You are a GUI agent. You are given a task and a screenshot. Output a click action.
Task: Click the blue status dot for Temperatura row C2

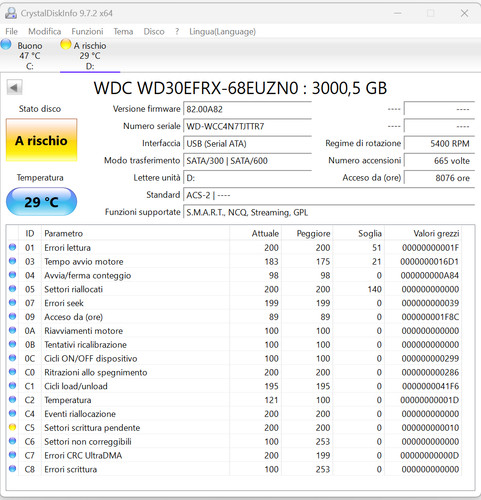coord(12,399)
